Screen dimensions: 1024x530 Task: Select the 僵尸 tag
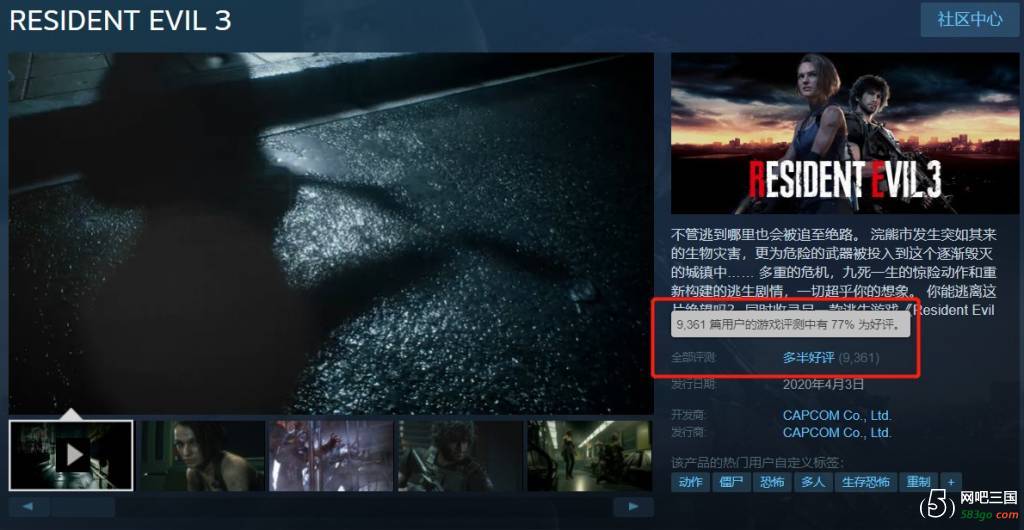point(731,482)
